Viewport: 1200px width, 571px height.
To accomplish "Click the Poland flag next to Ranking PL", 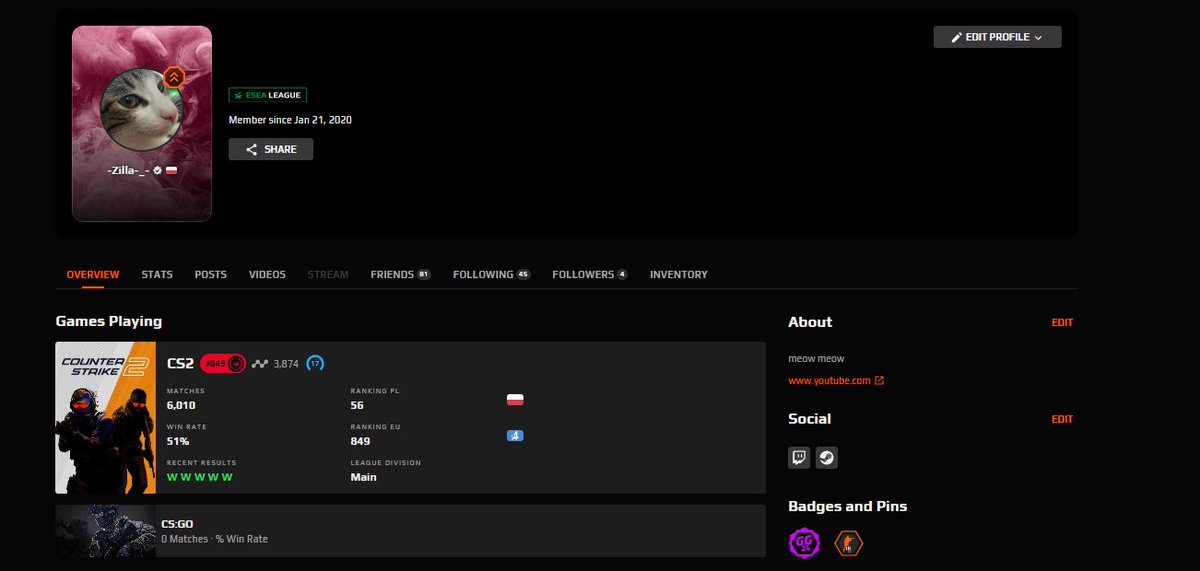I will tap(516, 400).
